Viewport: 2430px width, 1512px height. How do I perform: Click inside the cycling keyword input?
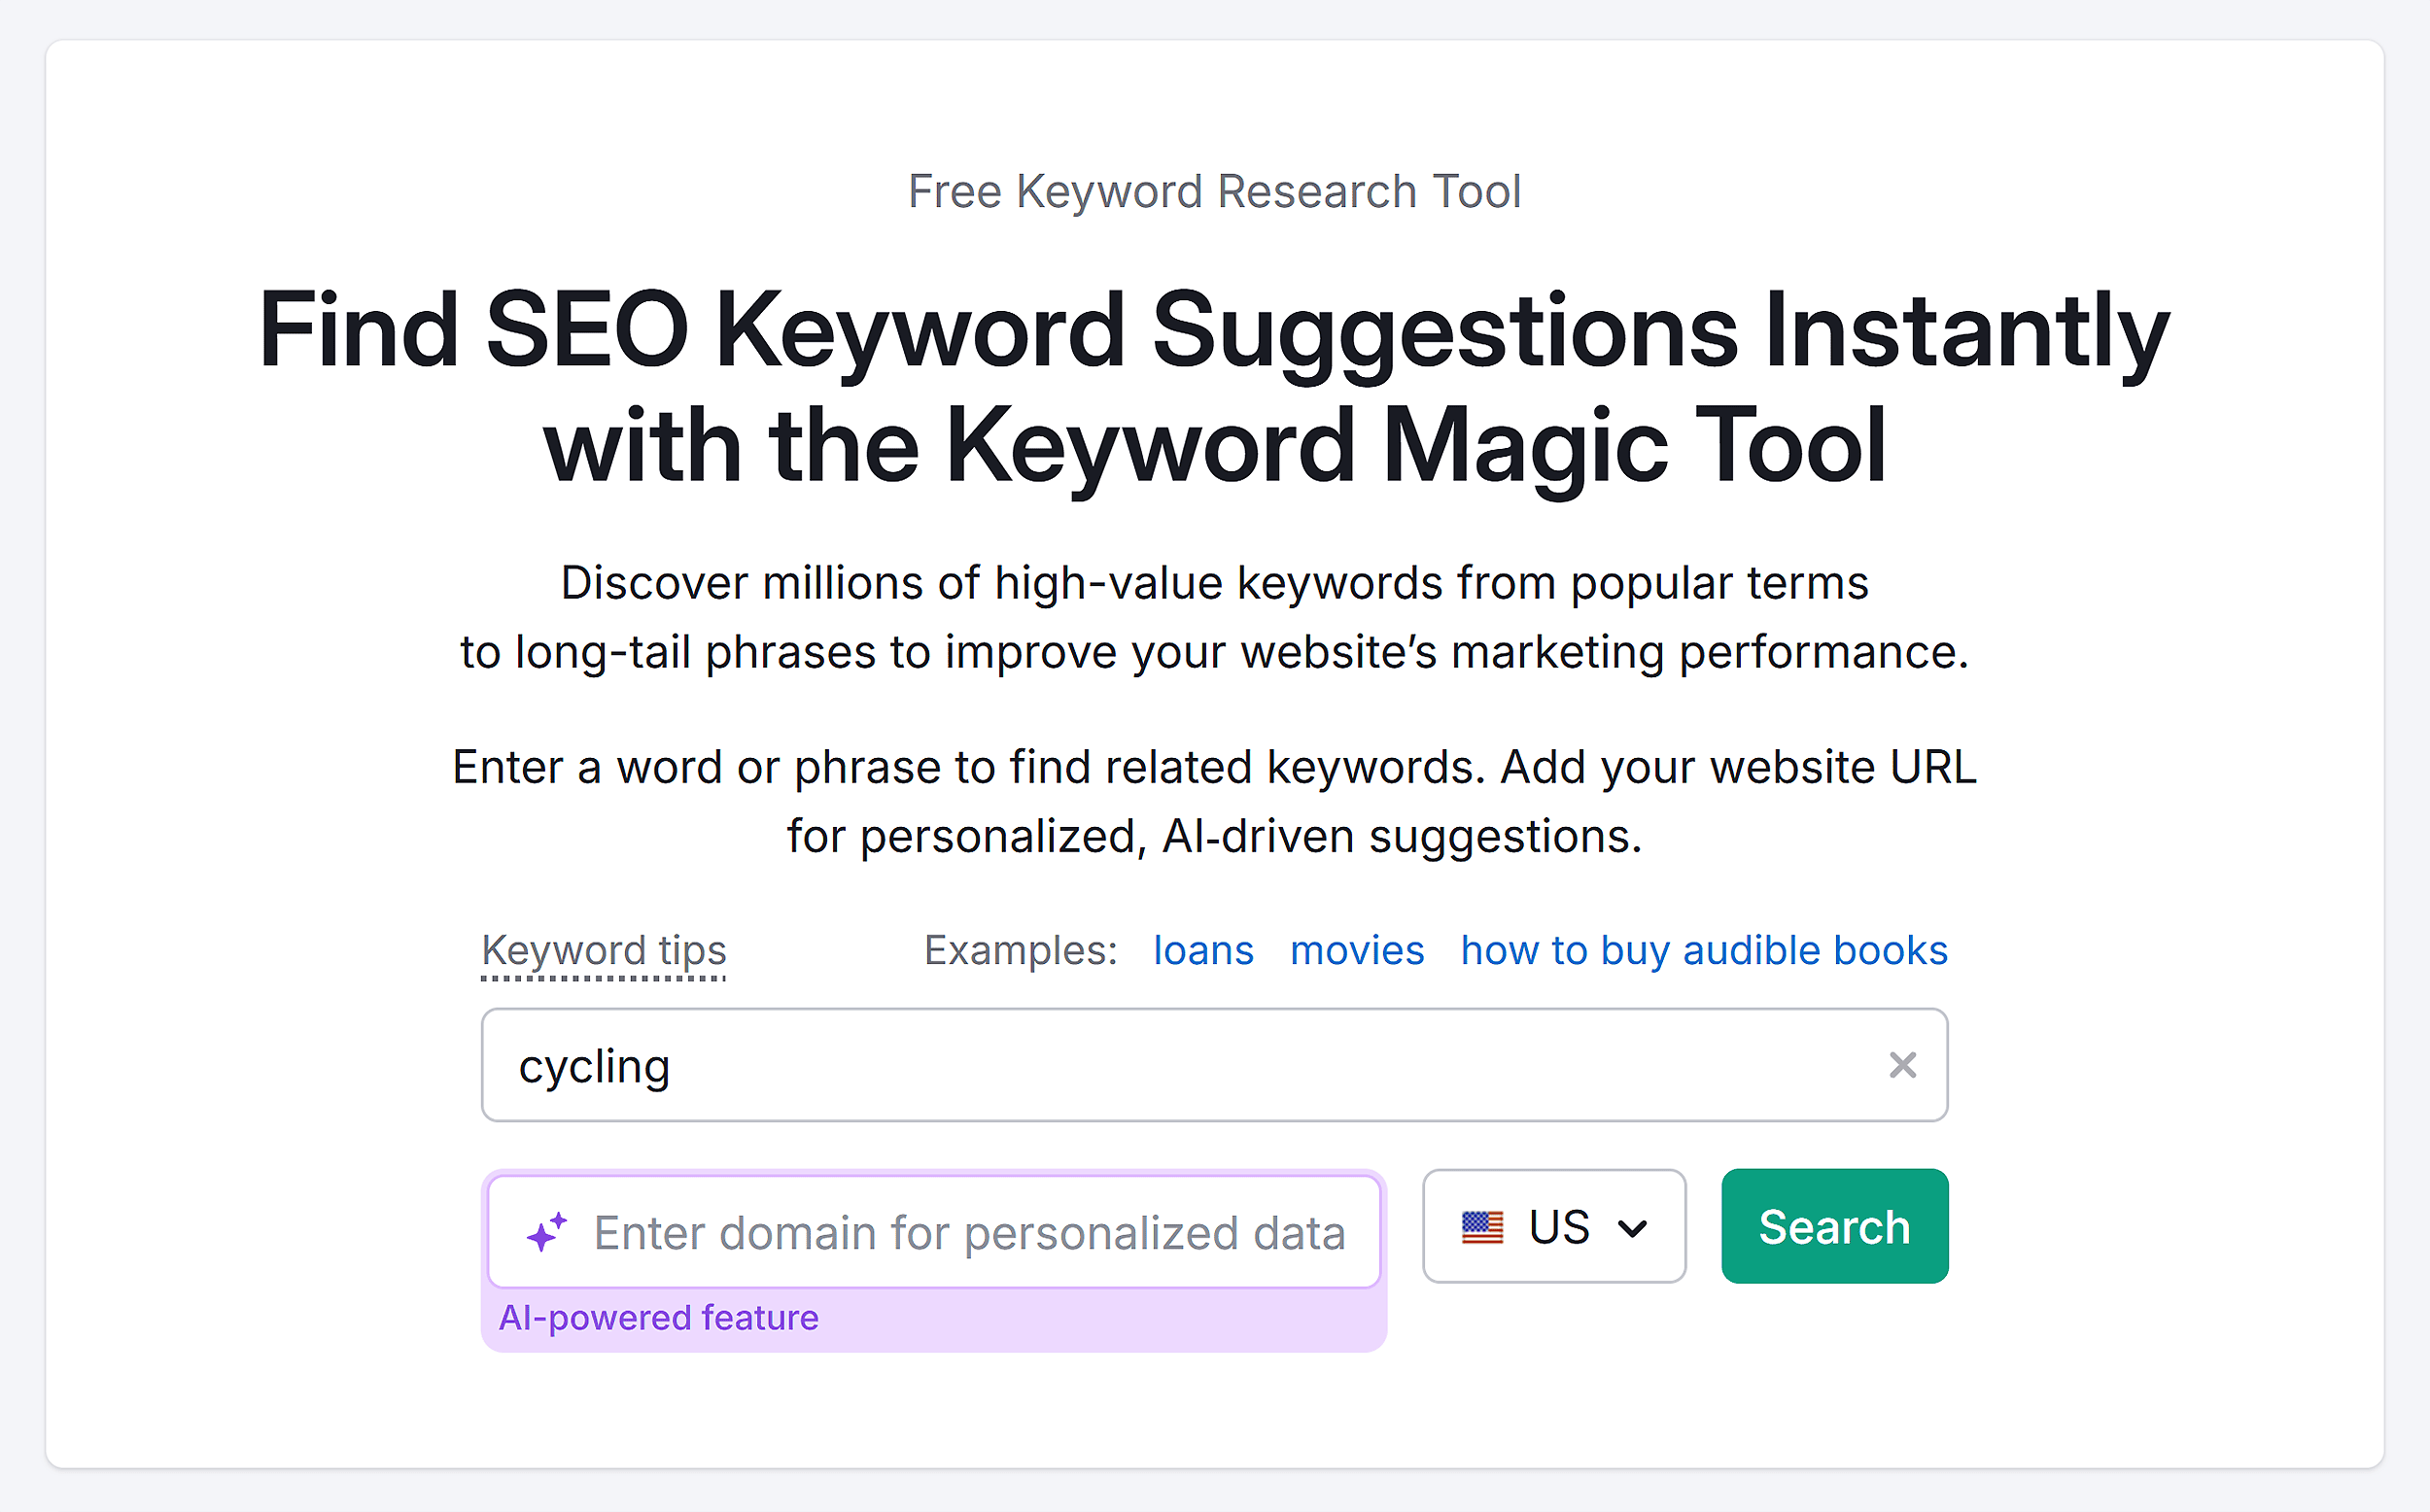[1100, 1065]
